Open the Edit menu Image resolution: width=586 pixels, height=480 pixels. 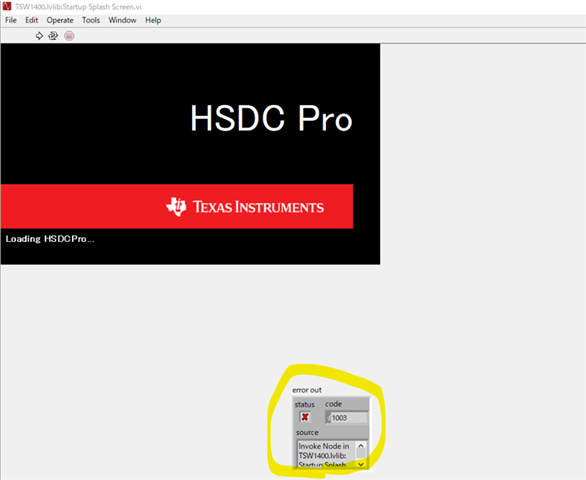pos(31,20)
